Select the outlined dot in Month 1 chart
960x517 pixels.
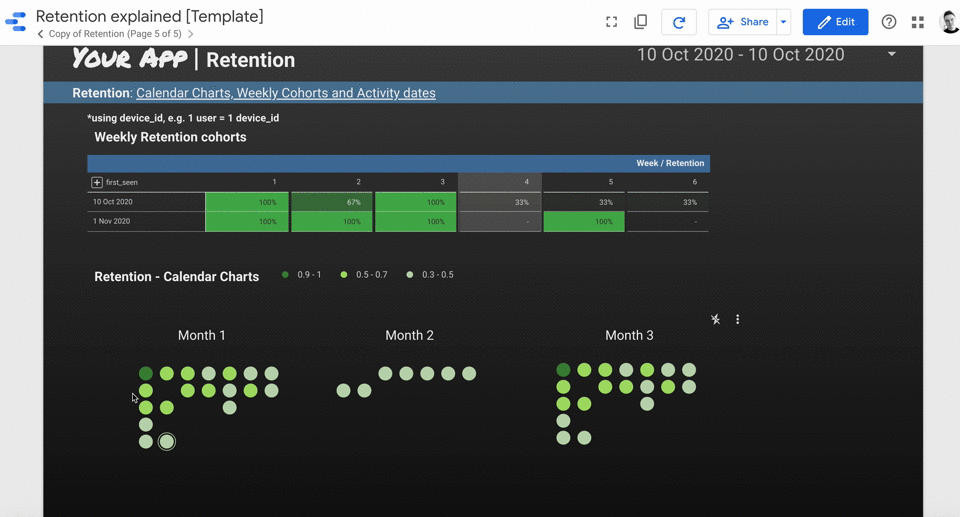tap(167, 441)
